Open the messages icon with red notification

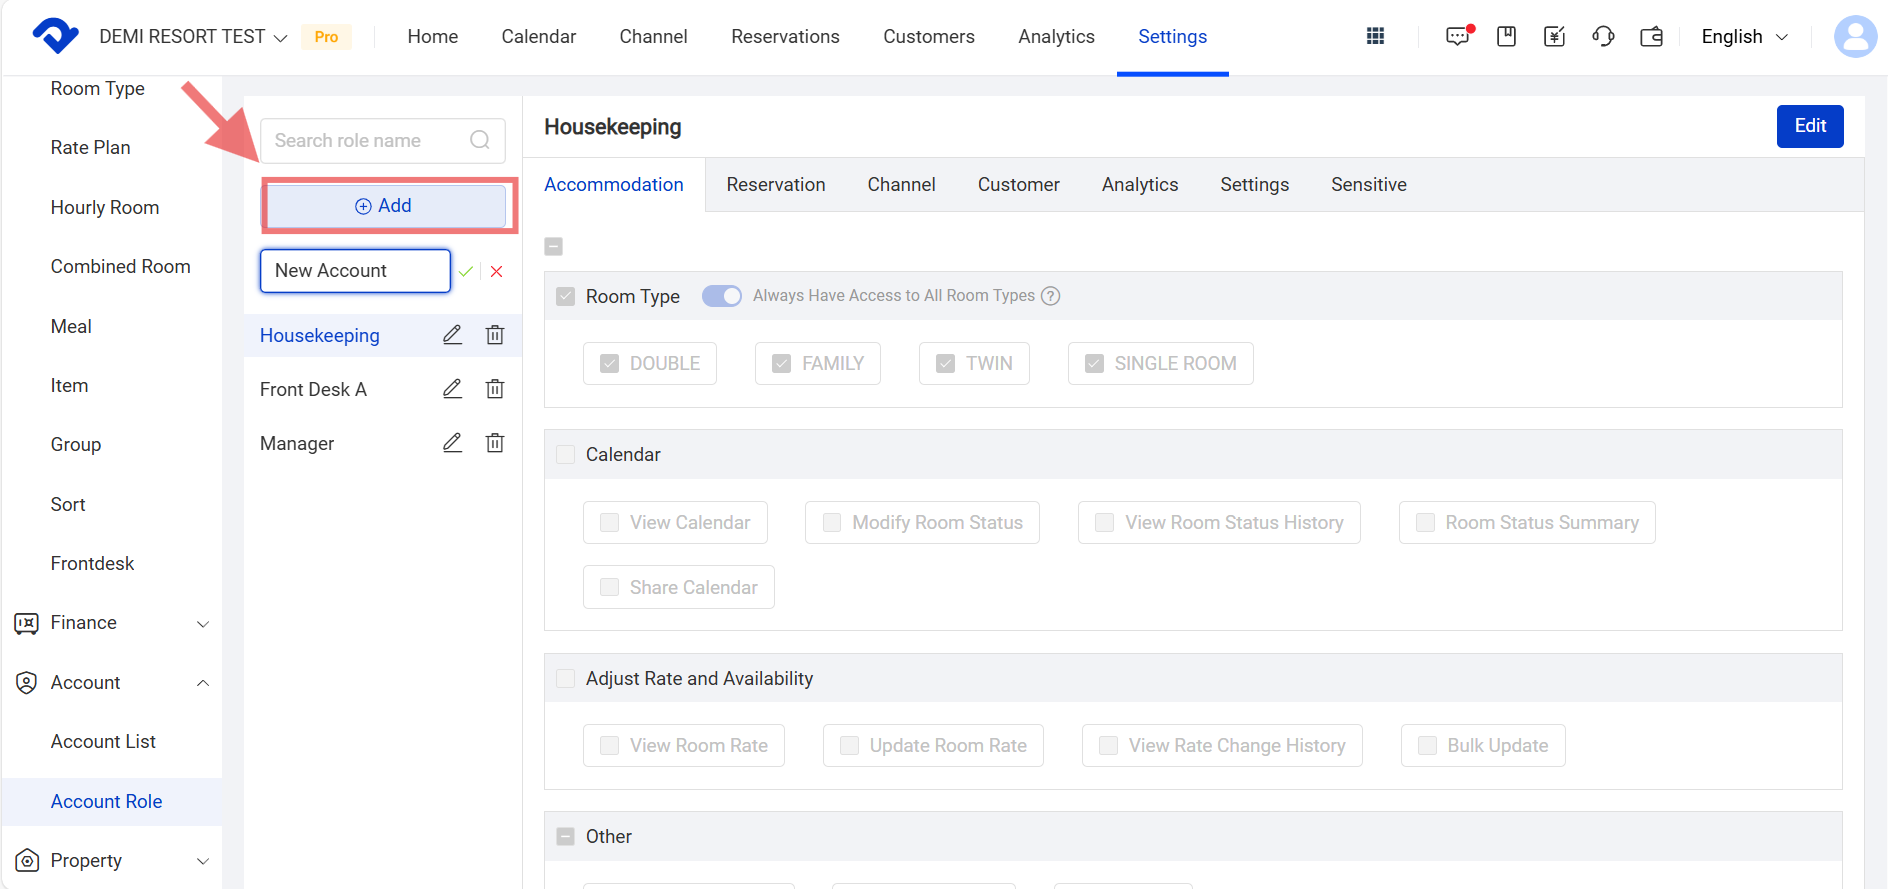[1458, 37]
